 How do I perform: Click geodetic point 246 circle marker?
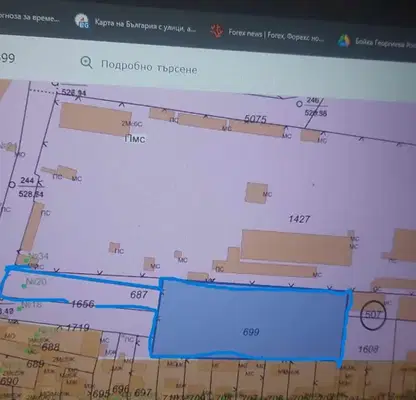pyautogui.click(x=299, y=104)
